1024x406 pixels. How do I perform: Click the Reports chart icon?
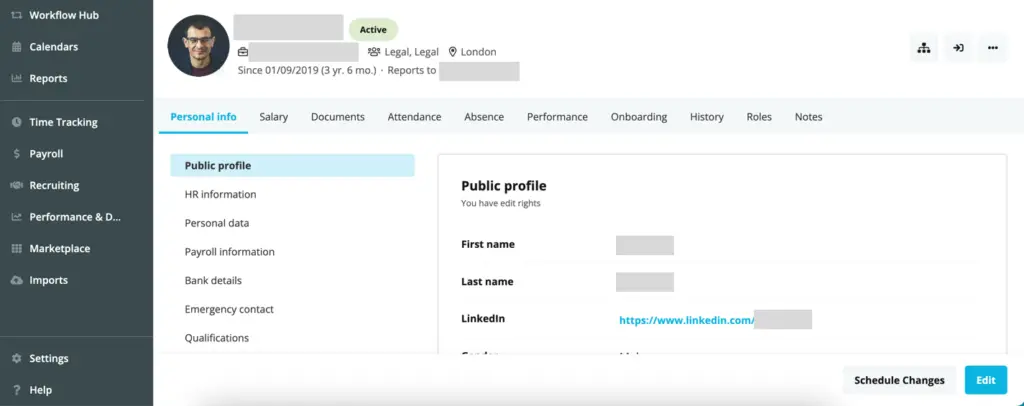[16, 79]
